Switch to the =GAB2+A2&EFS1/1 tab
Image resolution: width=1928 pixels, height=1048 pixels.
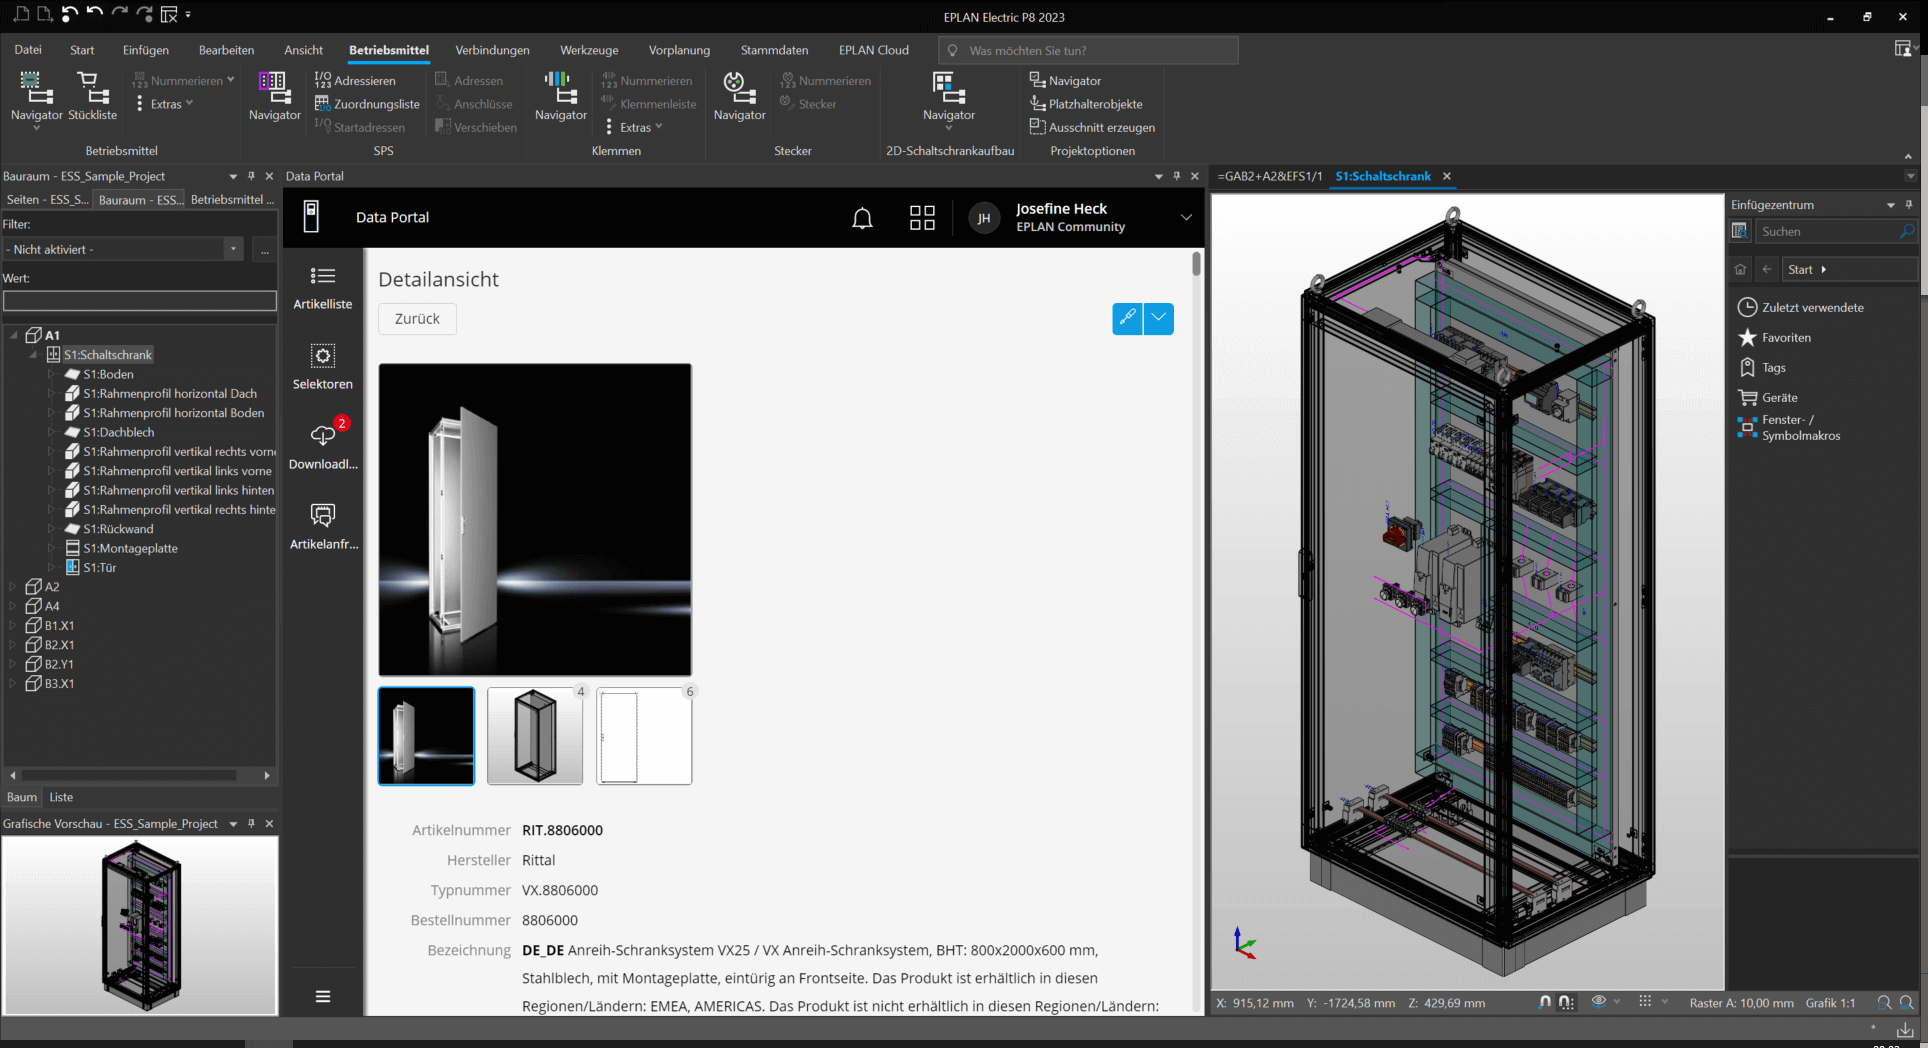[x=1269, y=176]
